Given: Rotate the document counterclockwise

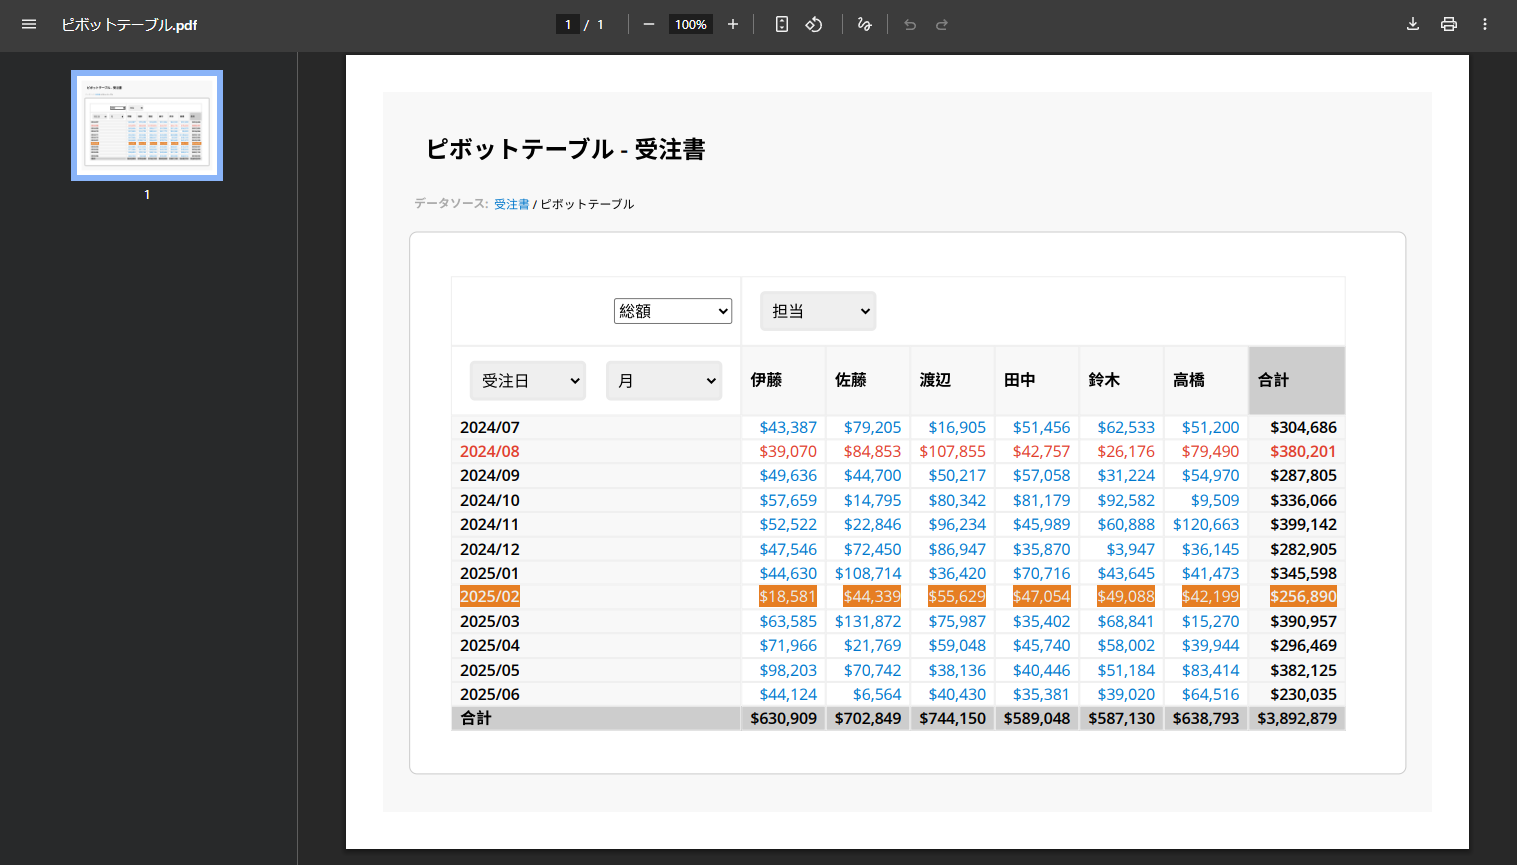Looking at the screenshot, I should click(814, 24).
